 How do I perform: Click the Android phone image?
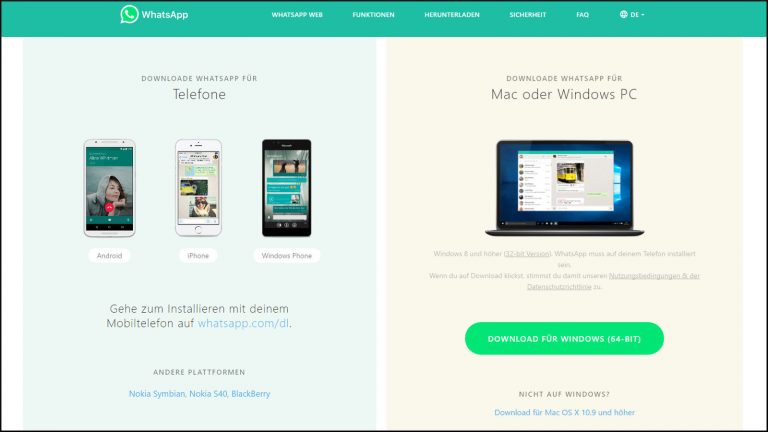pyautogui.click(x=109, y=188)
